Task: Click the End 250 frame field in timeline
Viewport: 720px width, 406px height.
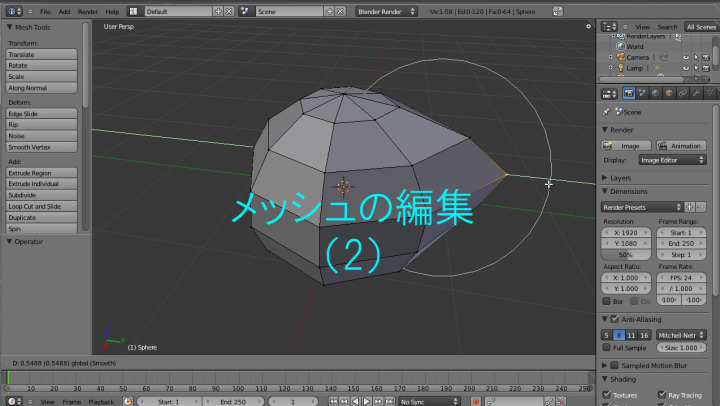Action: 231,401
